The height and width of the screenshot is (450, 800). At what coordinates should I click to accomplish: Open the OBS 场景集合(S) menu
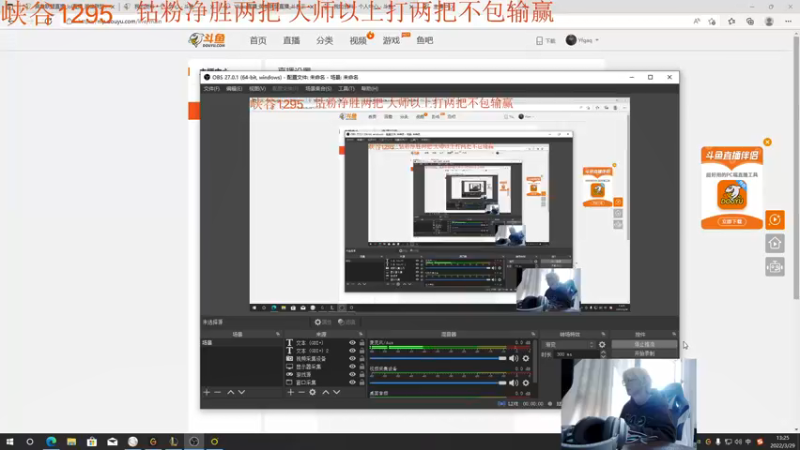pos(318,89)
